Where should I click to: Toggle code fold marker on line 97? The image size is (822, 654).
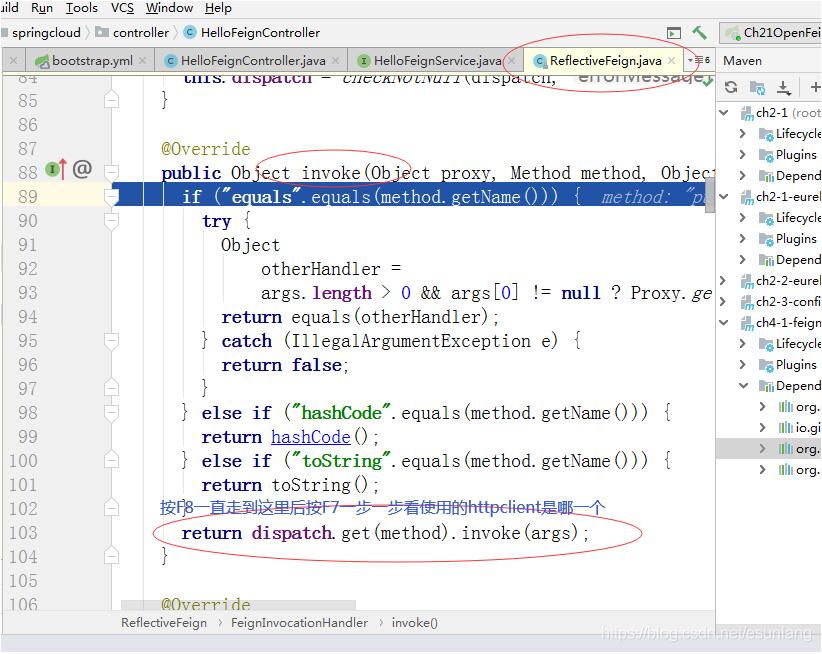(112, 388)
